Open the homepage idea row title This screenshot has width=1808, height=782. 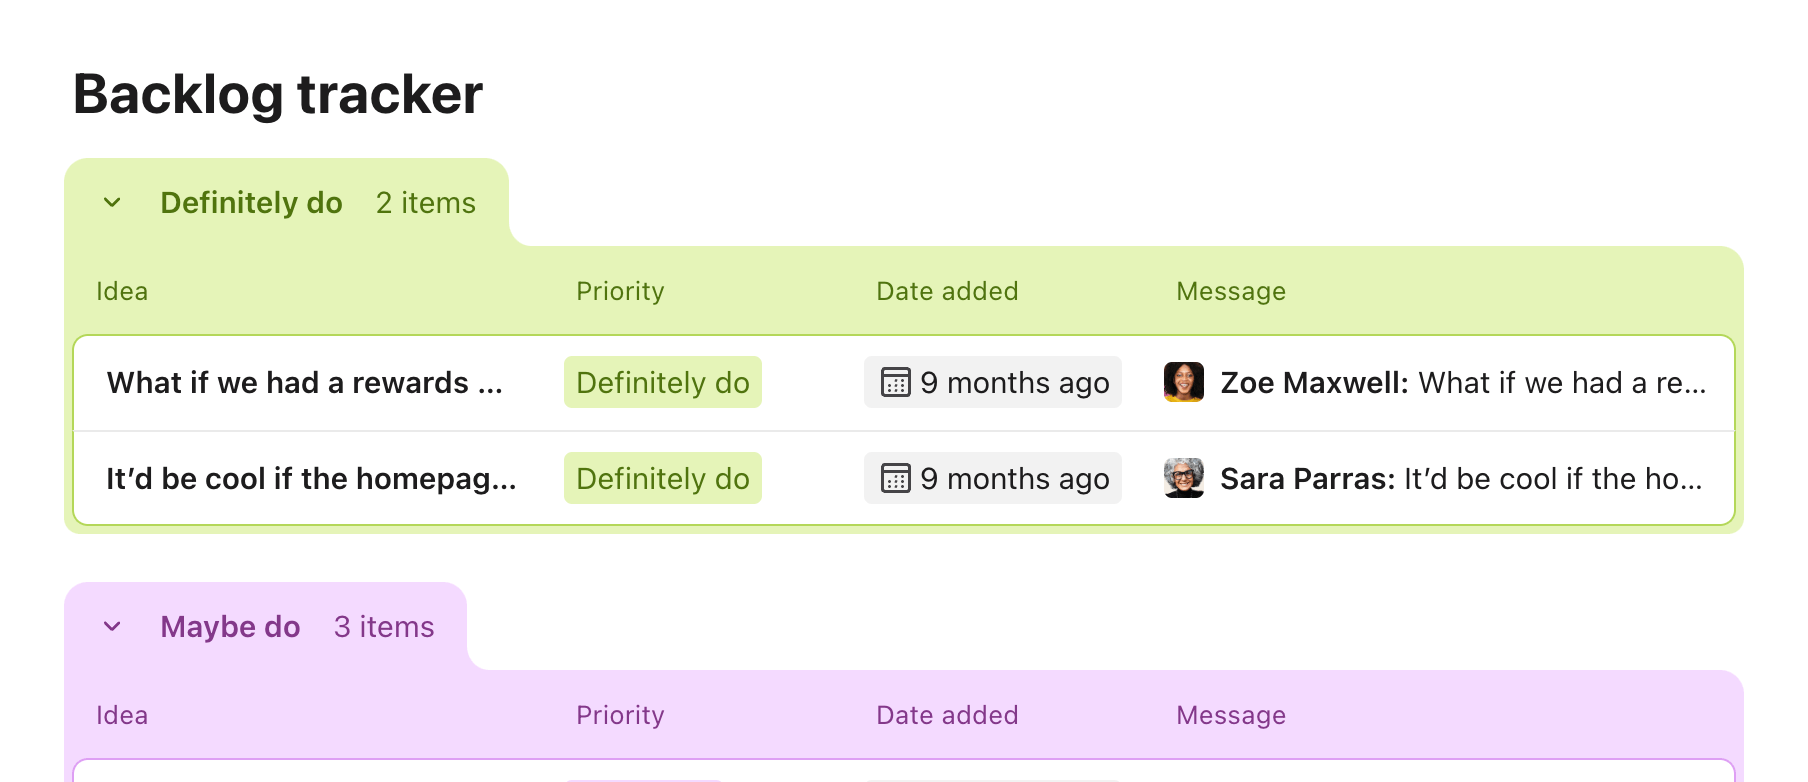tap(311, 479)
